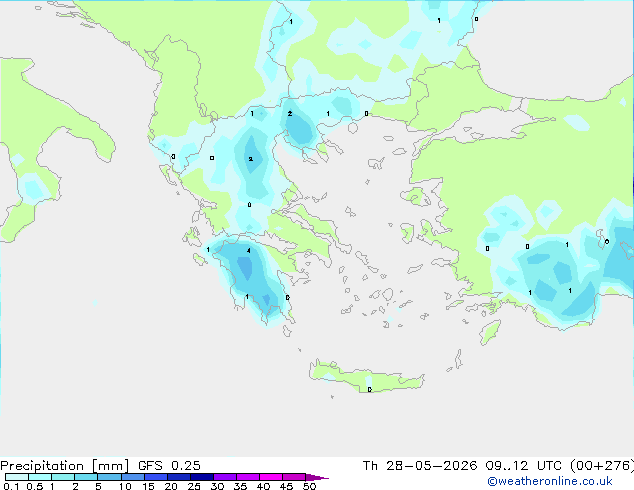Click the '35' legend scale label

coord(240,486)
